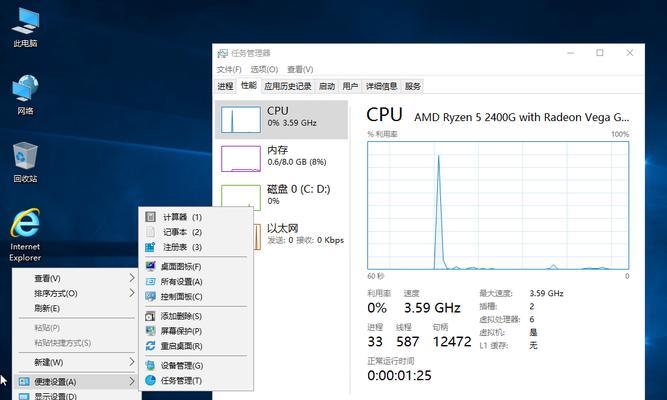Choose 记事本 (2) from the submenu

click(x=182, y=232)
